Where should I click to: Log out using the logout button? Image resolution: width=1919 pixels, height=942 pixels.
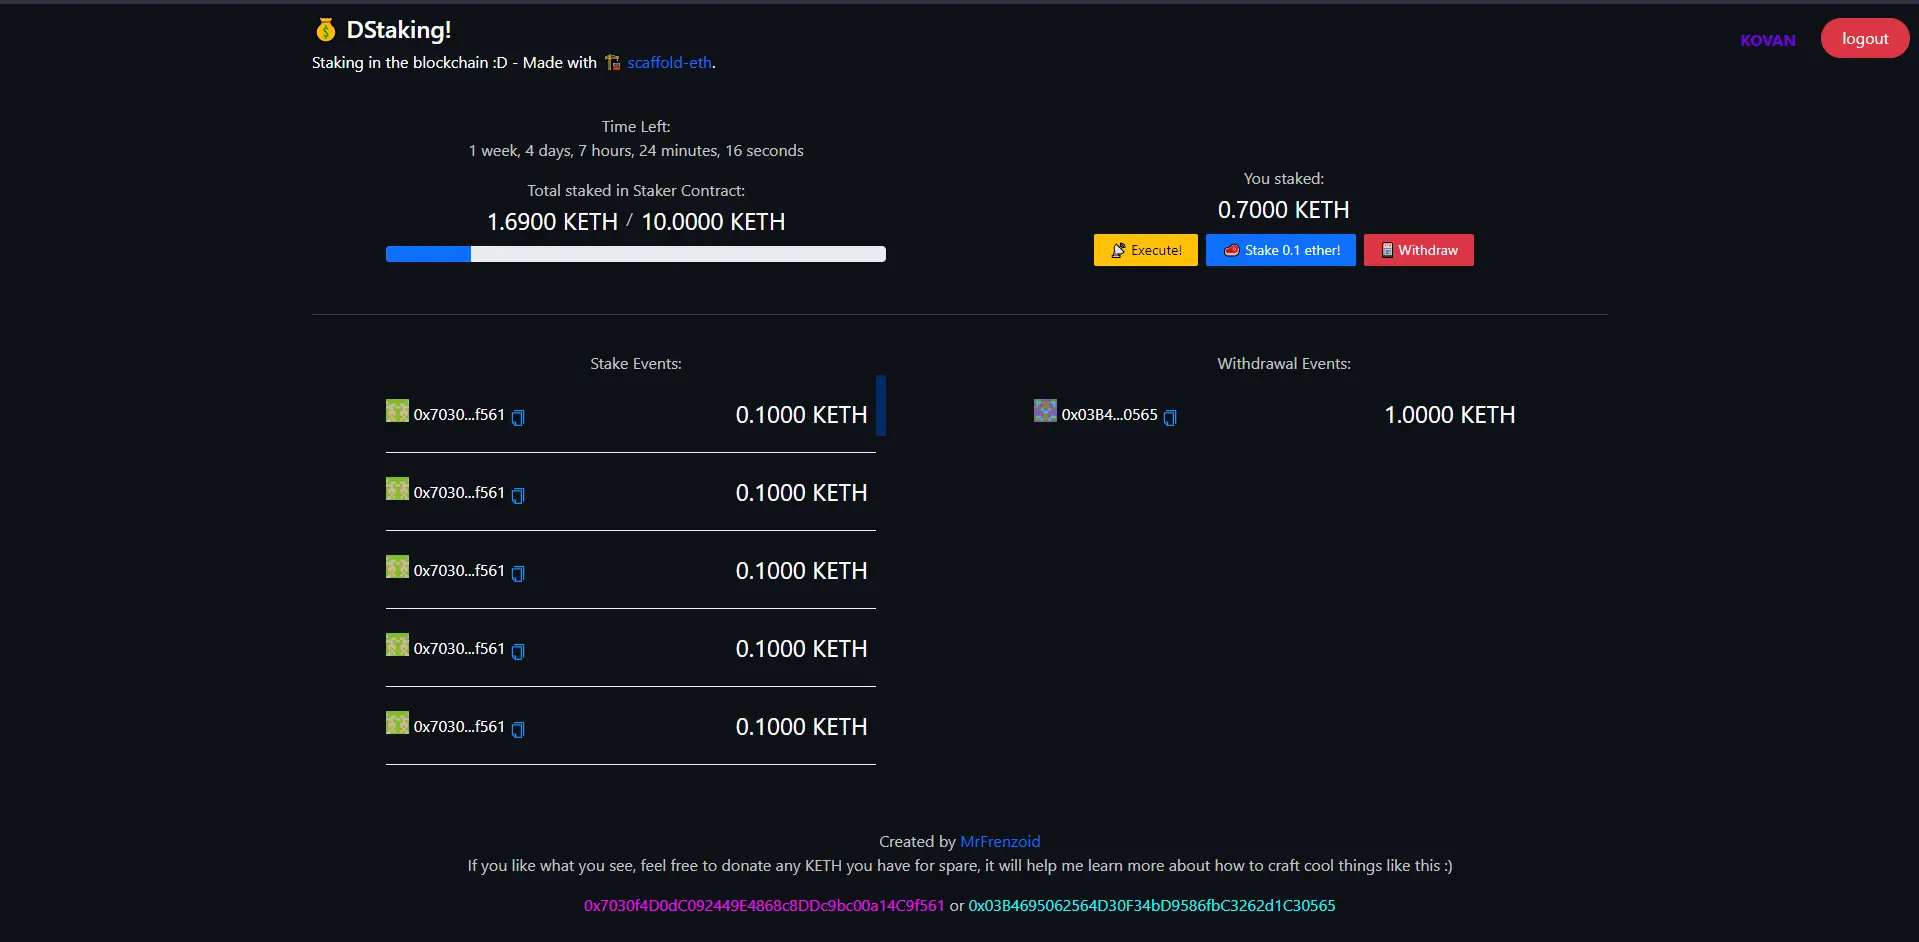(x=1864, y=39)
